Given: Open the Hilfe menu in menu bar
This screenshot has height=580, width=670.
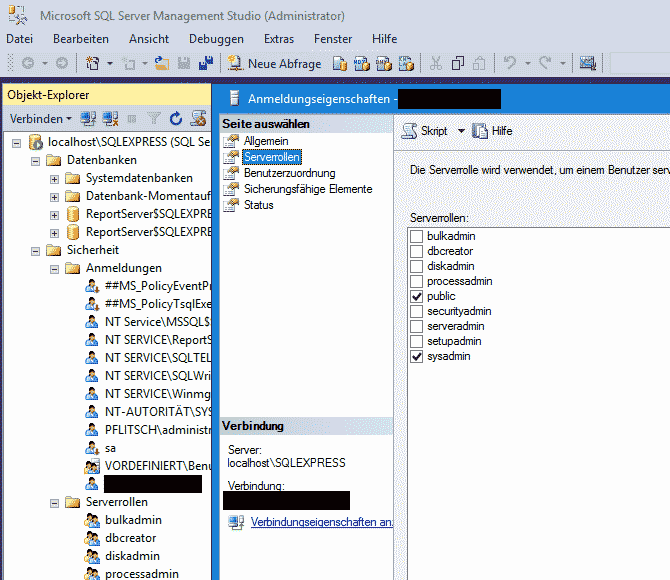Looking at the screenshot, I should (384, 39).
